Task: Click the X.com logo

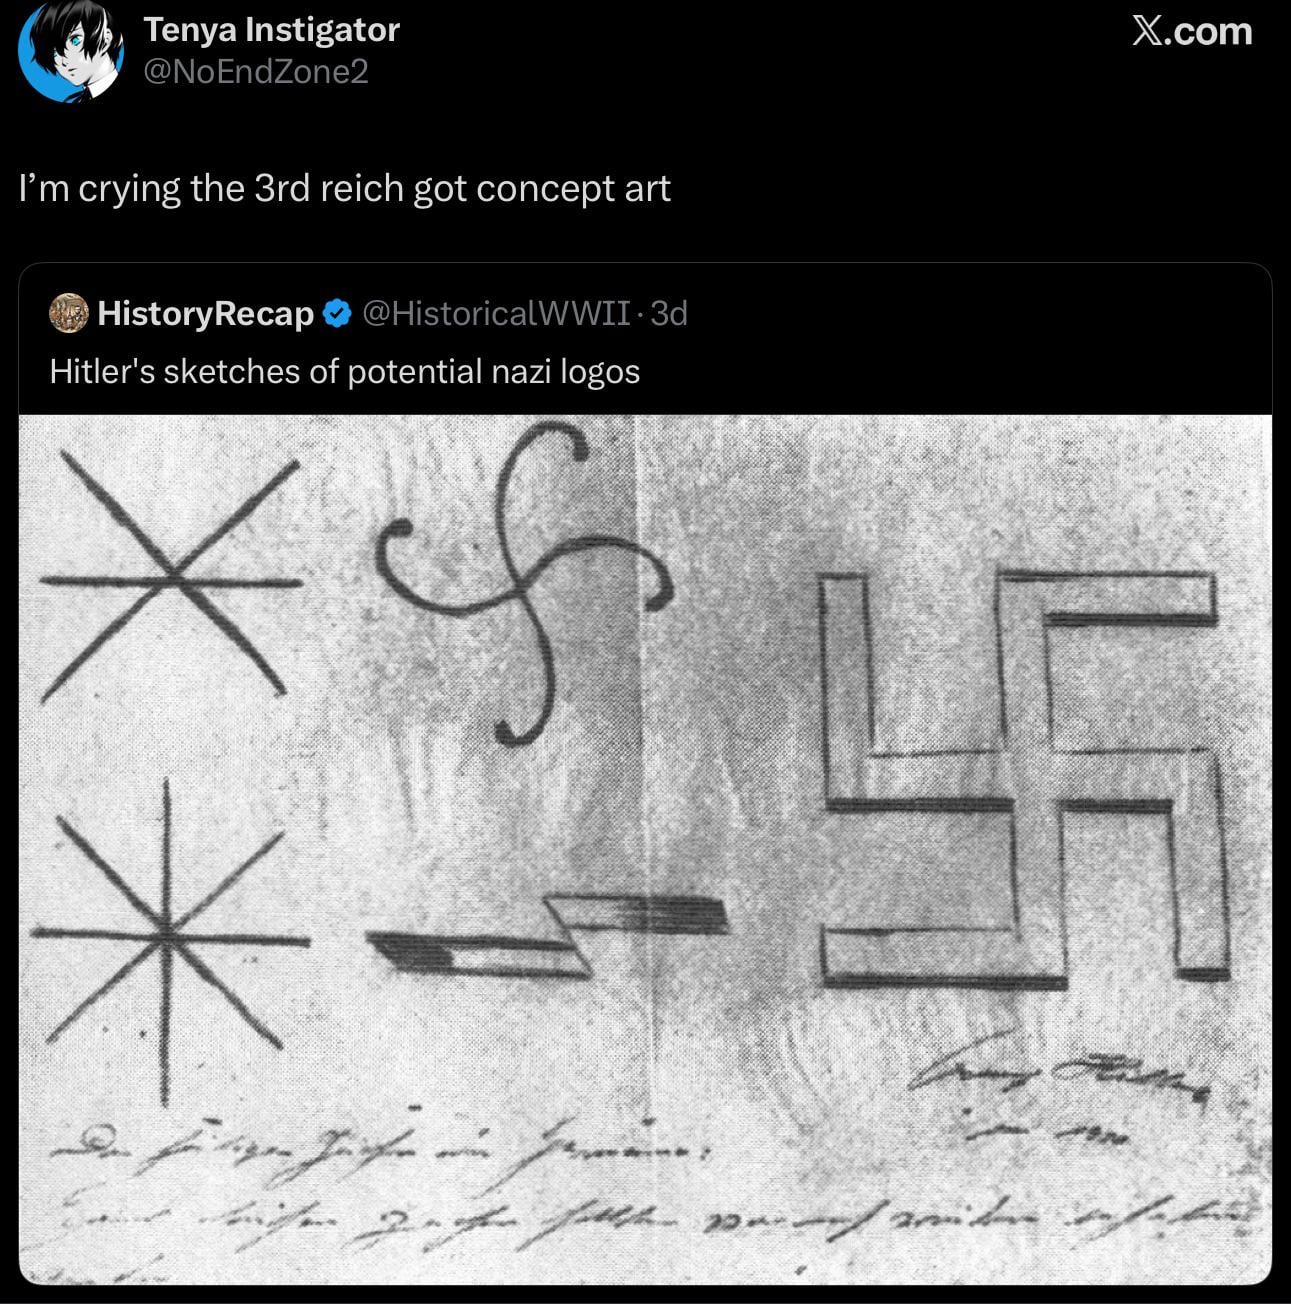Action: click(1192, 31)
